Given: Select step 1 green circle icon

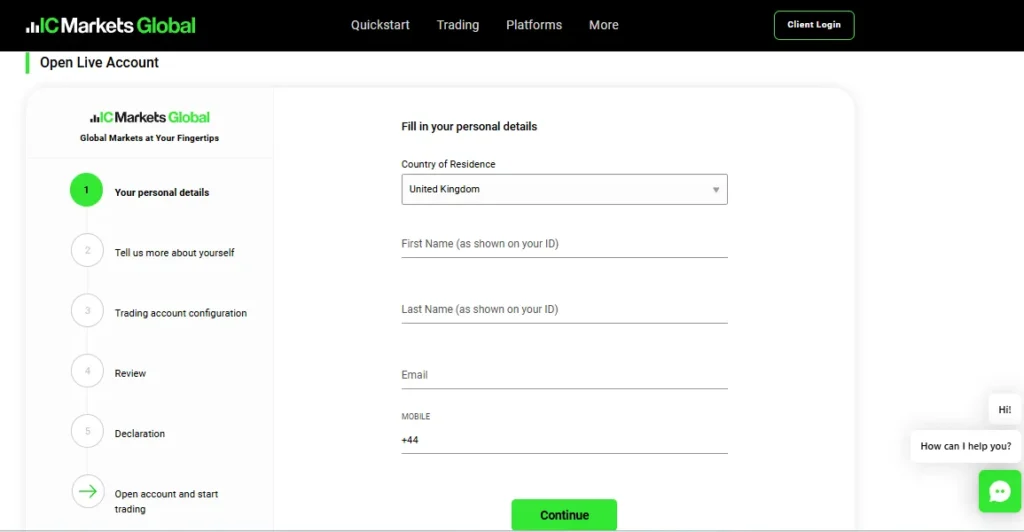Looking at the screenshot, I should (x=86, y=190).
